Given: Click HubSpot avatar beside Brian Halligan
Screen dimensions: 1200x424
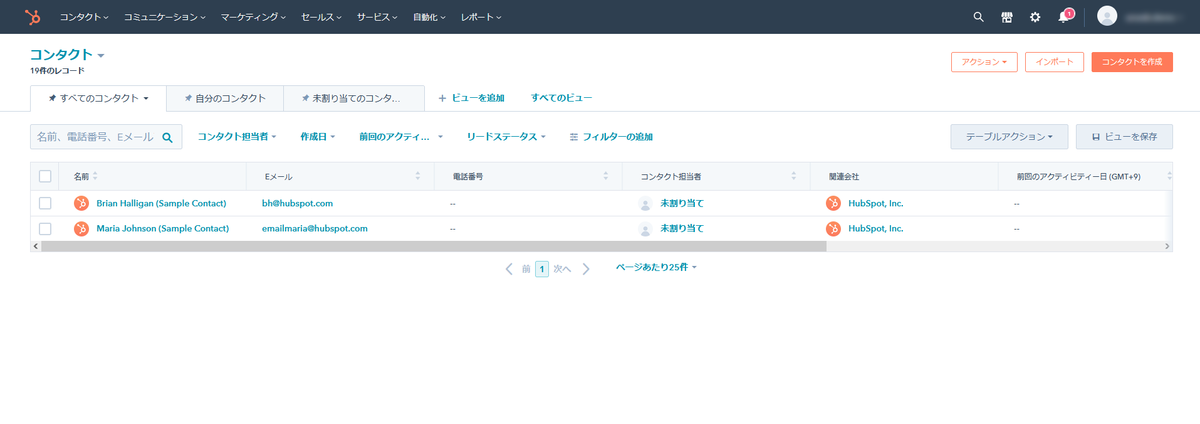Looking at the screenshot, I should (x=81, y=203).
